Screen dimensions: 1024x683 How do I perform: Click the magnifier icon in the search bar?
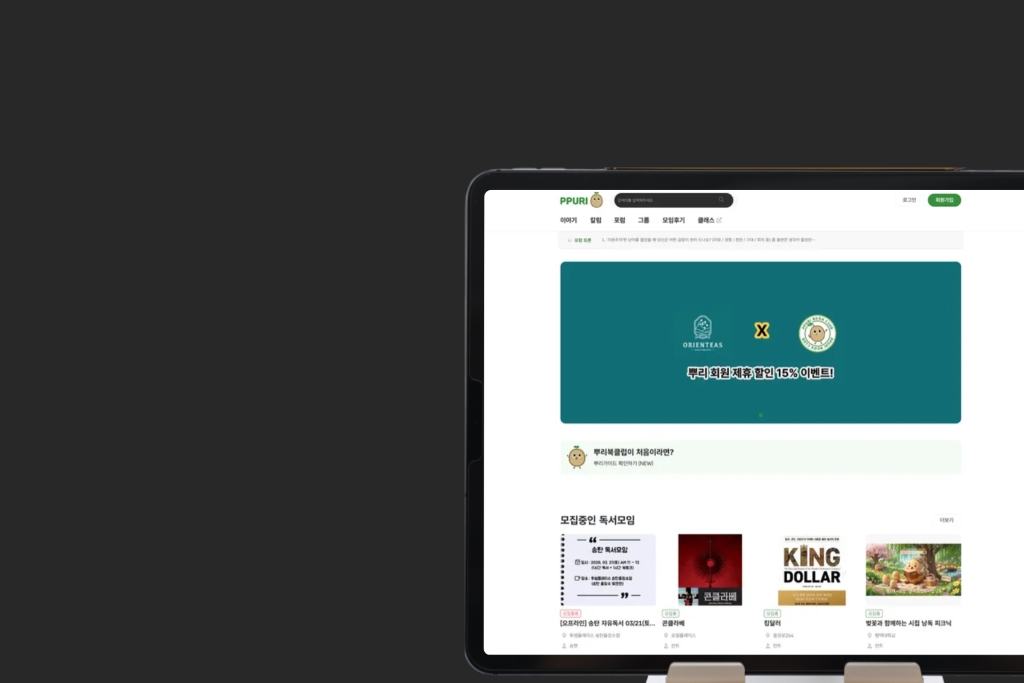(721, 200)
